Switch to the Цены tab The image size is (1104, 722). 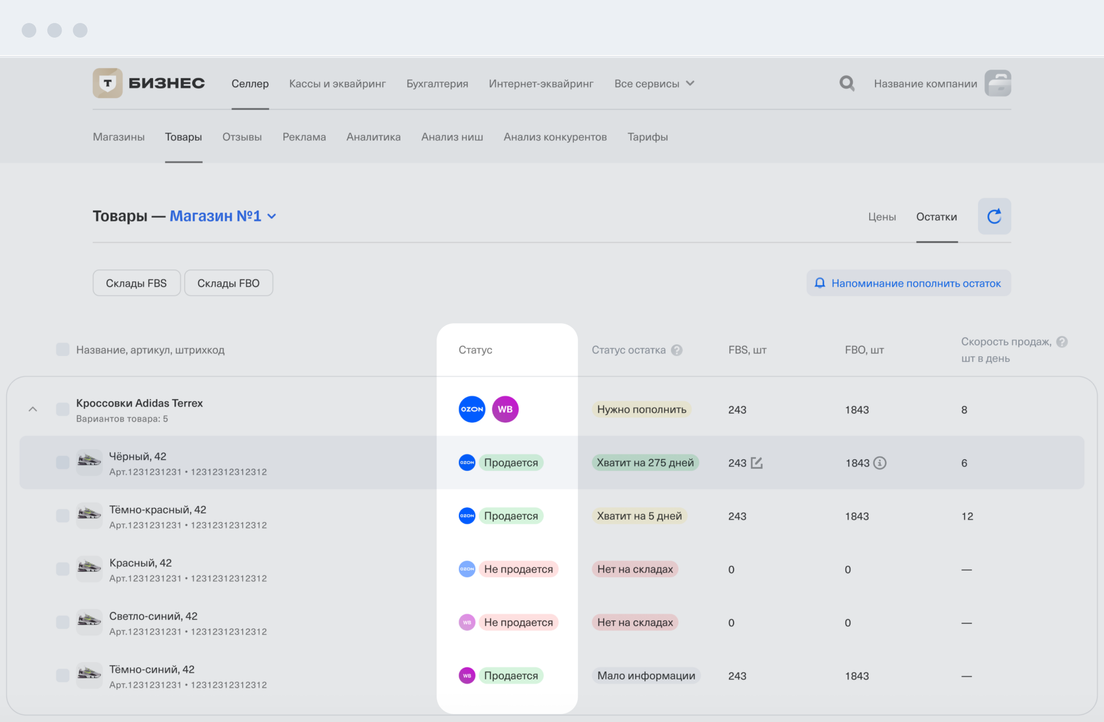coord(881,217)
